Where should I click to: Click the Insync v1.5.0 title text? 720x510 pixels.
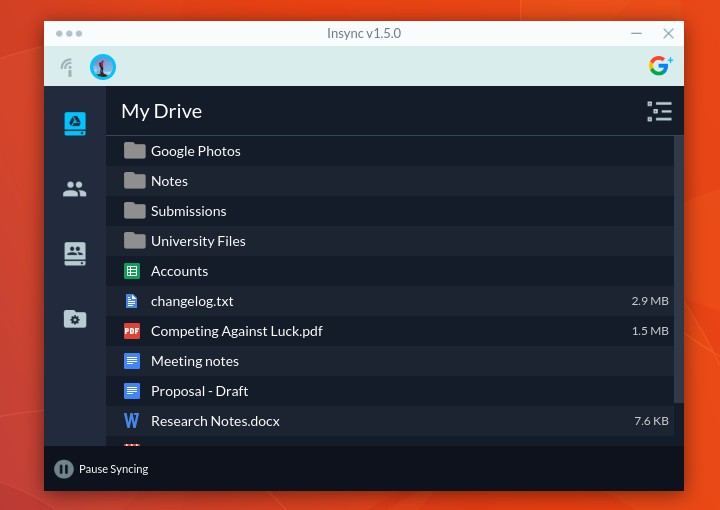click(x=364, y=34)
